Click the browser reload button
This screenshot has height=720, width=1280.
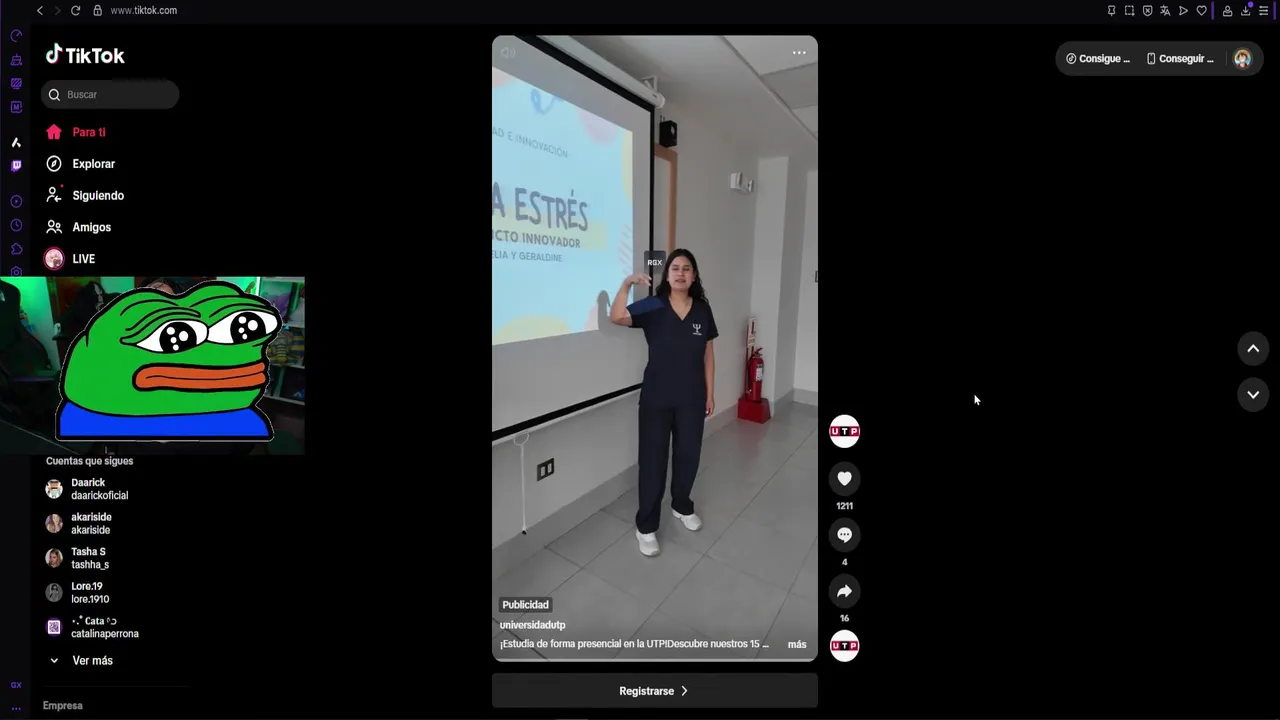coord(75,10)
